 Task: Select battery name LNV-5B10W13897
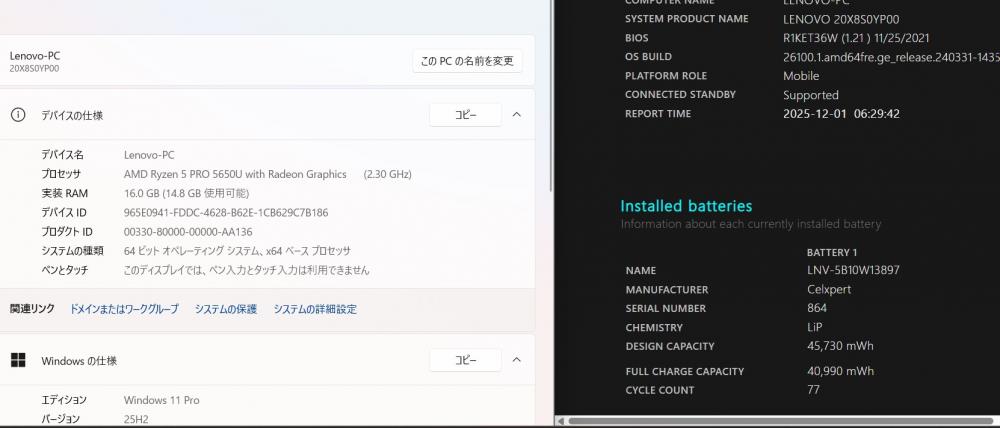pos(853,270)
